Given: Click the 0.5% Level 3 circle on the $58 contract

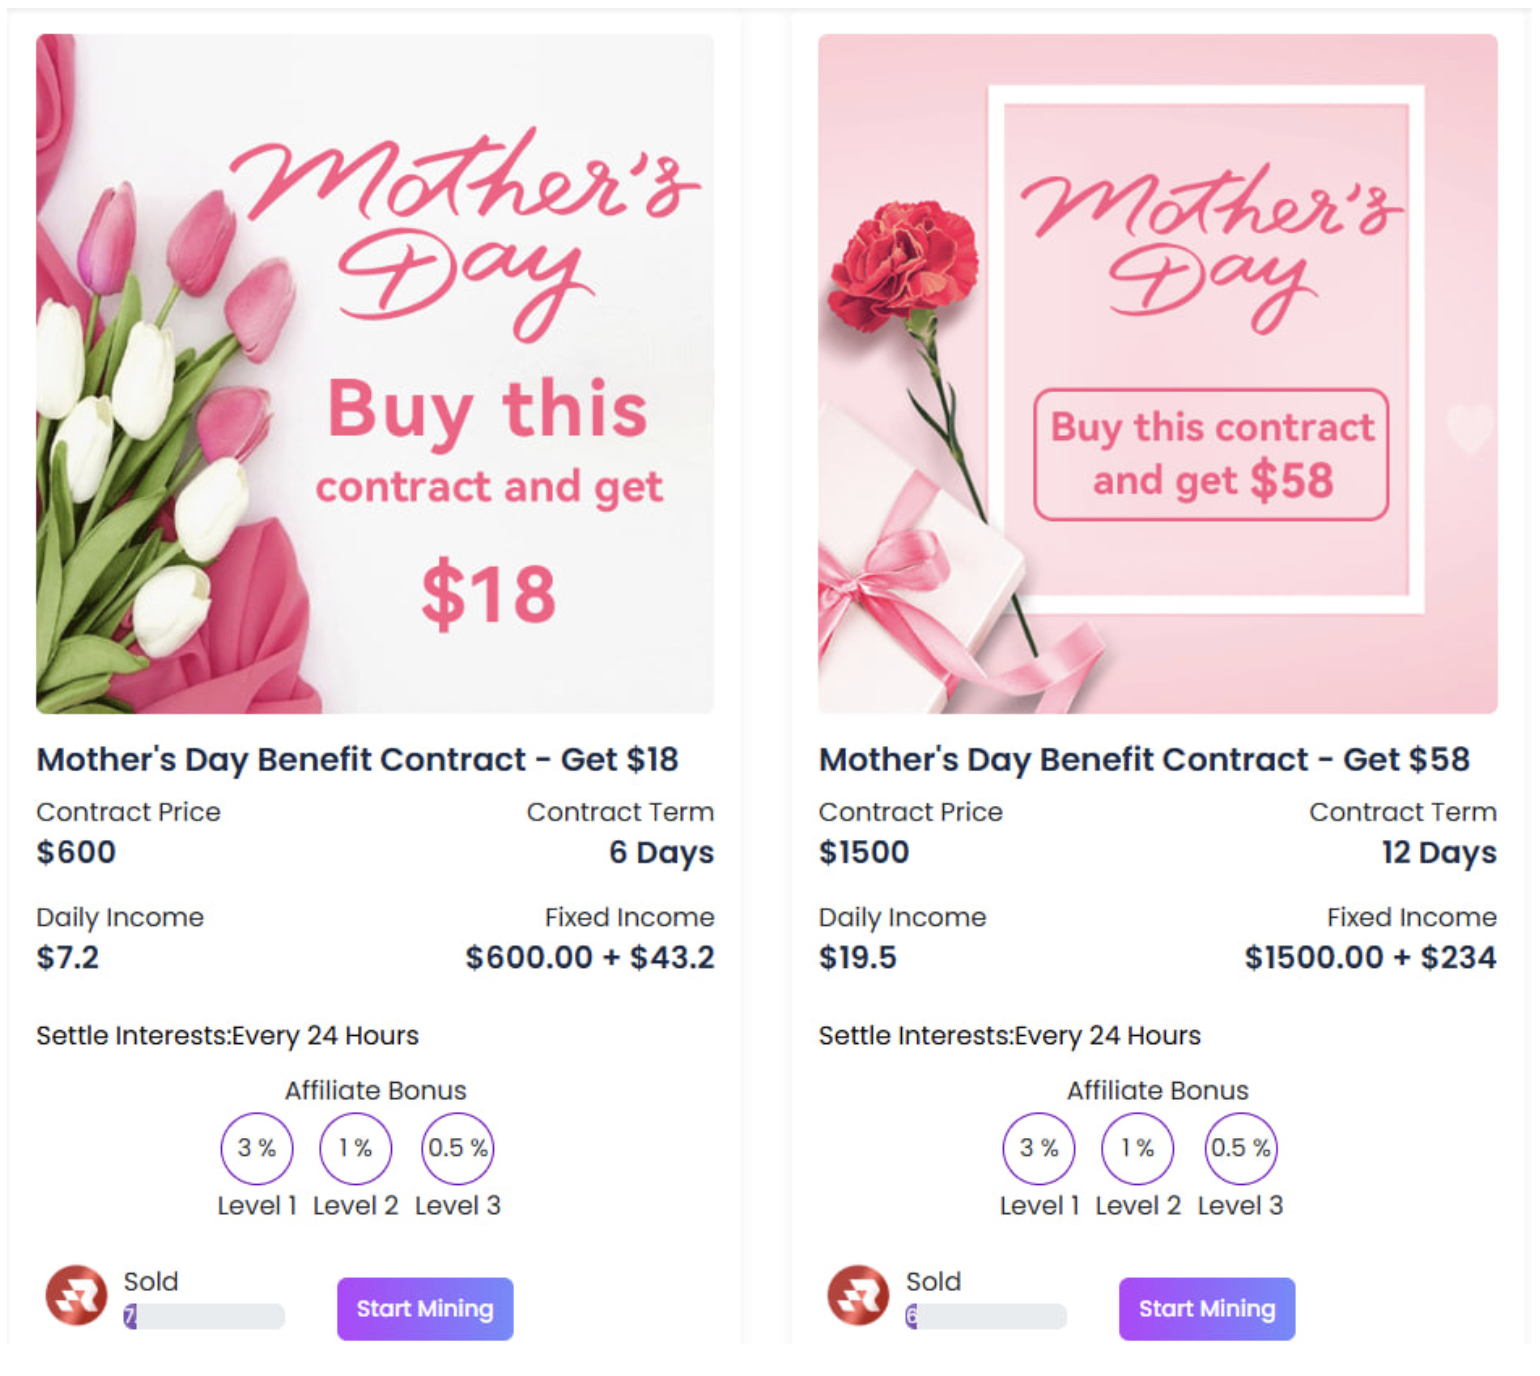Looking at the screenshot, I should 1240,1148.
